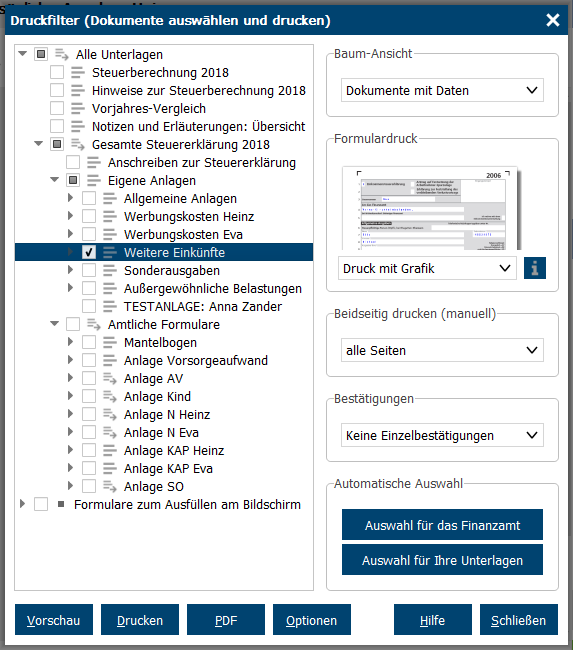Viewport: 573px width, 650px height.
Task: Click the document icon of TESTANLAGE: Anna Zander
Action: (110, 306)
